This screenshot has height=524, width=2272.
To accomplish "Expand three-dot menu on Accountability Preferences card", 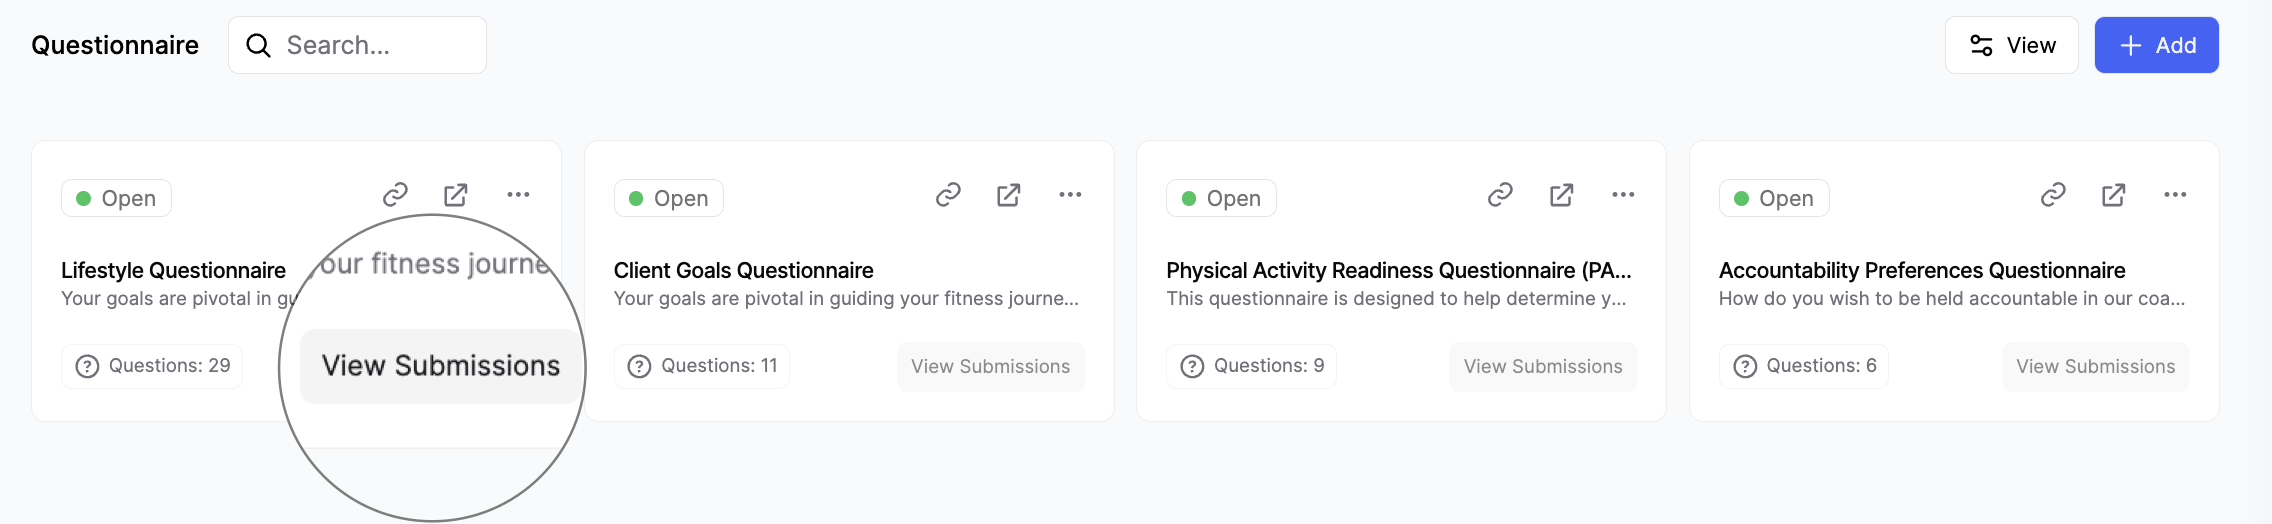I will (x=2175, y=194).
